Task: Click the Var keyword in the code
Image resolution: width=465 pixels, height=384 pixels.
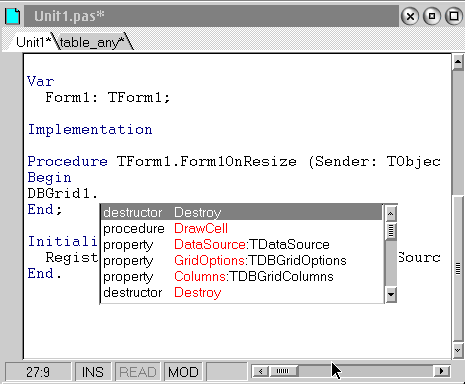Action: [x=40, y=81]
